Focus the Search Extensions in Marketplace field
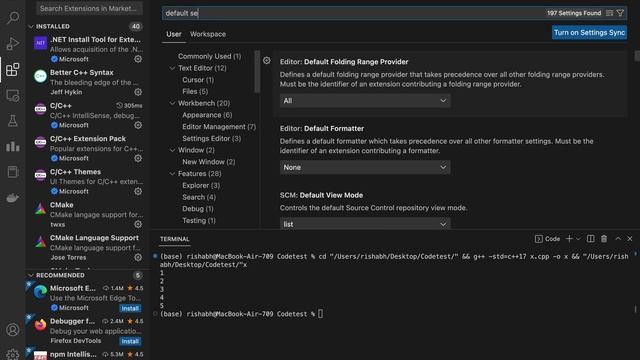The width and height of the screenshot is (640, 360). 89,8
